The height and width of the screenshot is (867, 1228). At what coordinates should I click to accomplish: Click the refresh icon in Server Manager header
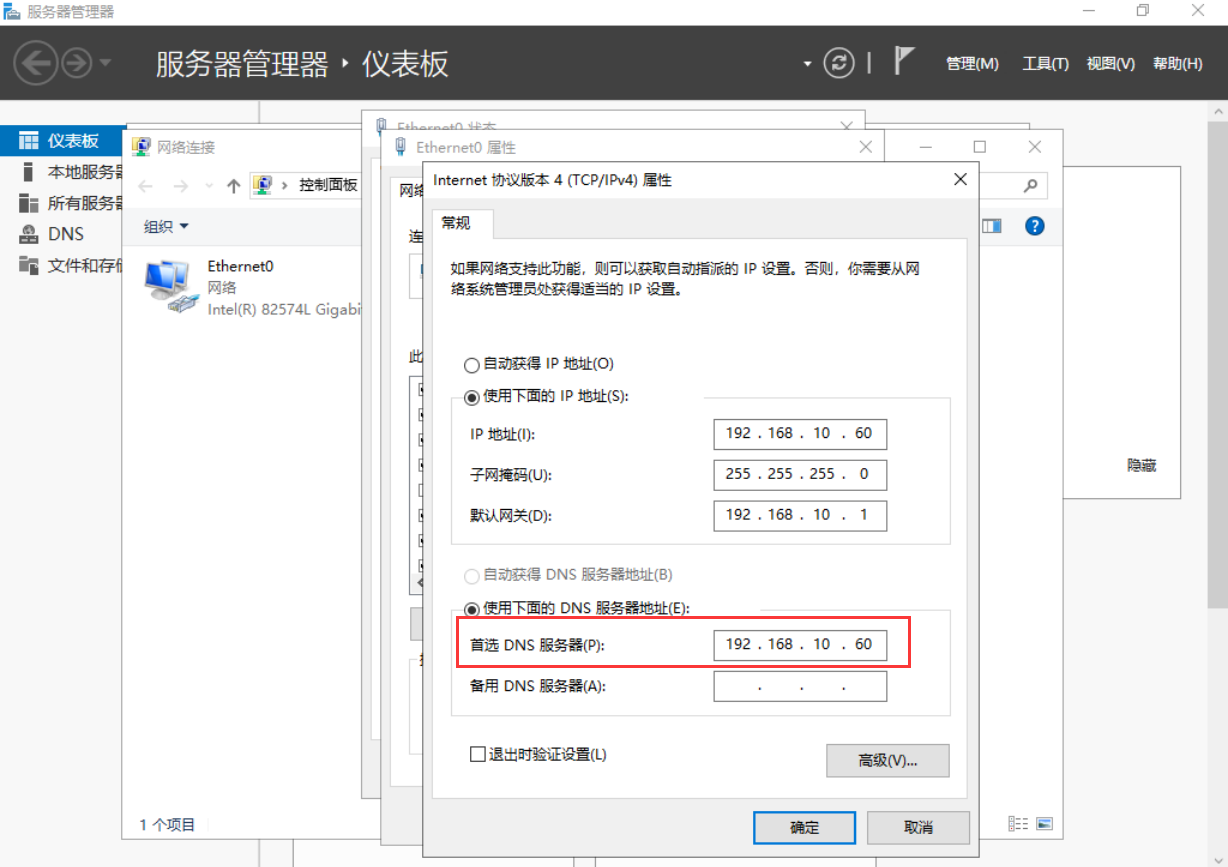[x=839, y=63]
